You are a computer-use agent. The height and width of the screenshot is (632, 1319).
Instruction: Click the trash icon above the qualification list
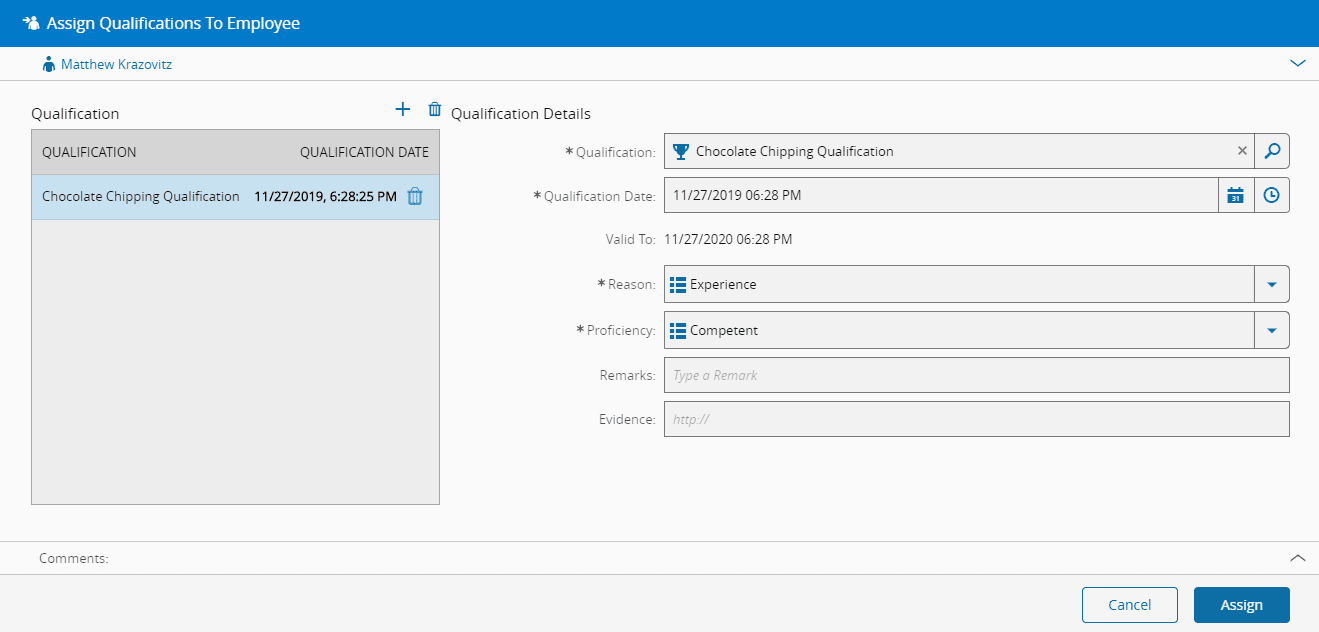[434, 110]
